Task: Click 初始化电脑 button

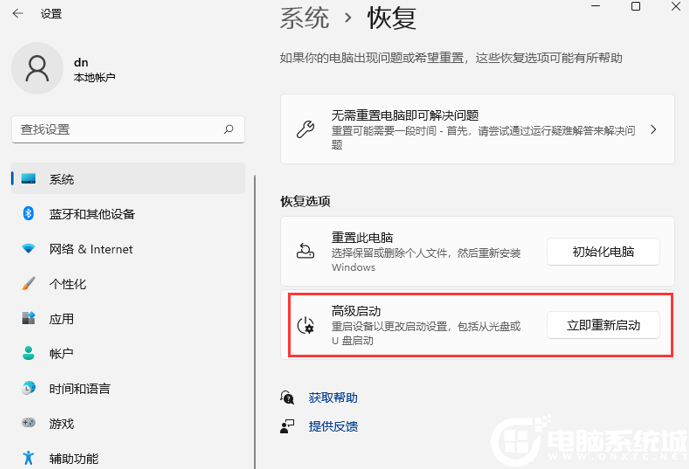Action: pyautogui.click(x=603, y=252)
